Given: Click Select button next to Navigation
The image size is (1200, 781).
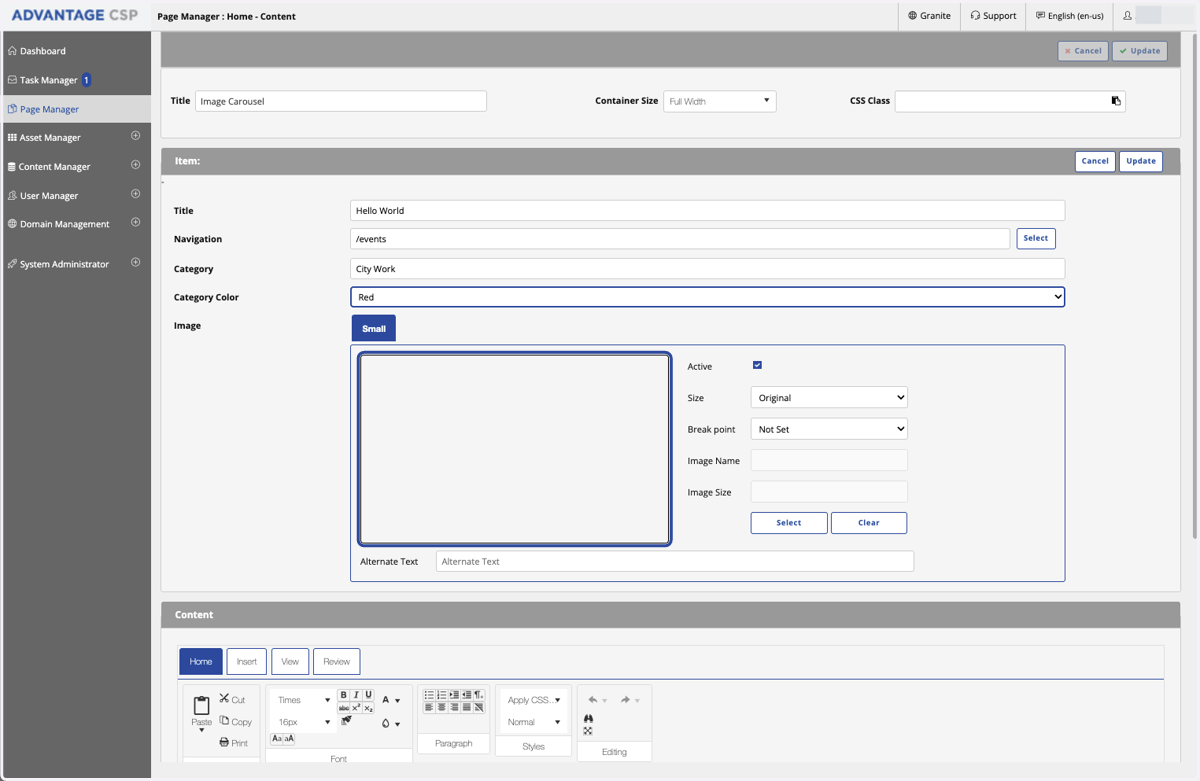Looking at the screenshot, I should 1036,238.
